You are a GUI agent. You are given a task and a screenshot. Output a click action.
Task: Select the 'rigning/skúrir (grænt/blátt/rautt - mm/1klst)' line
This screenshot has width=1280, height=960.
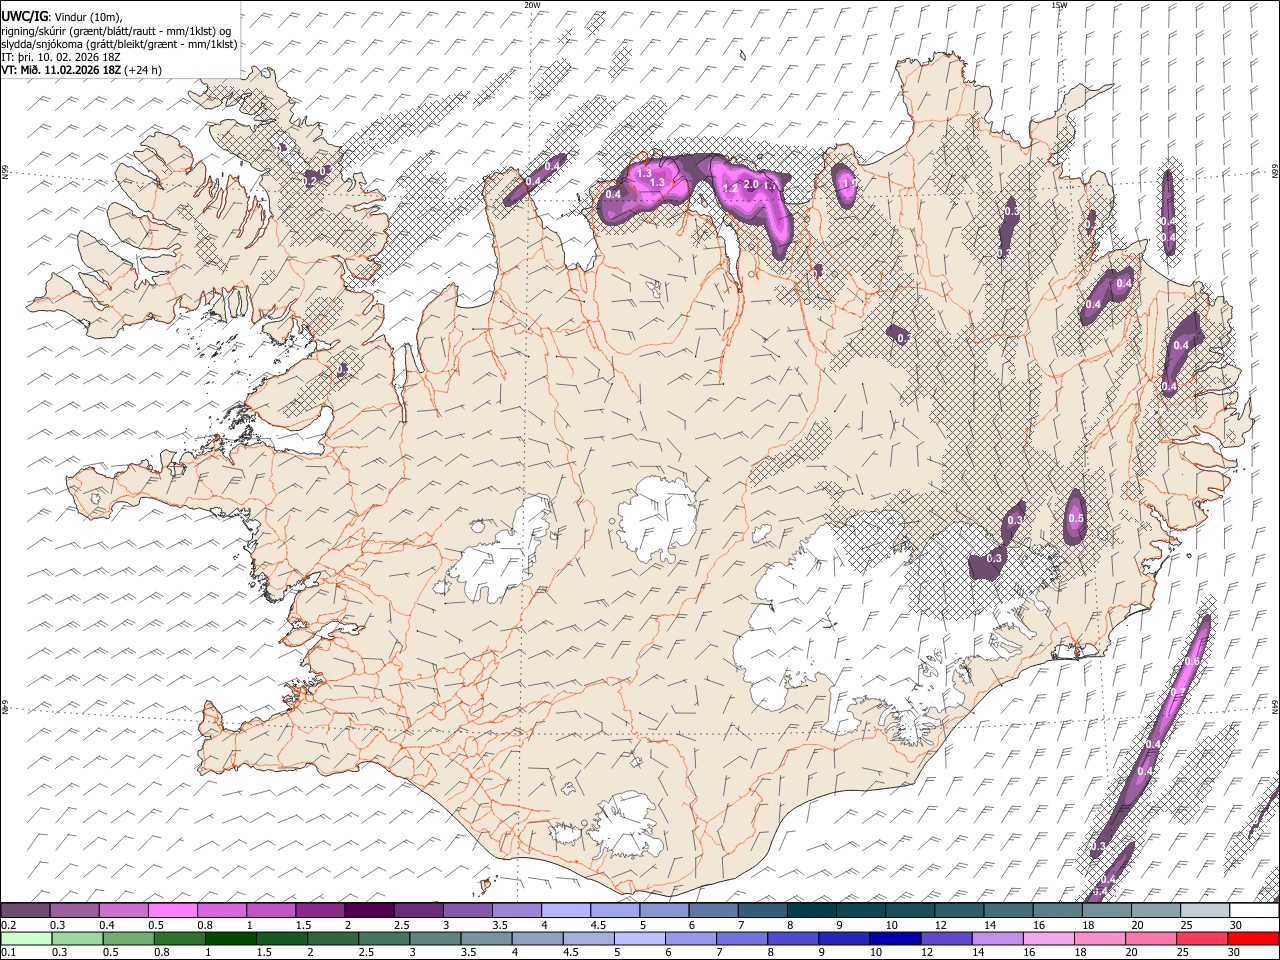(x=116, y=31)
